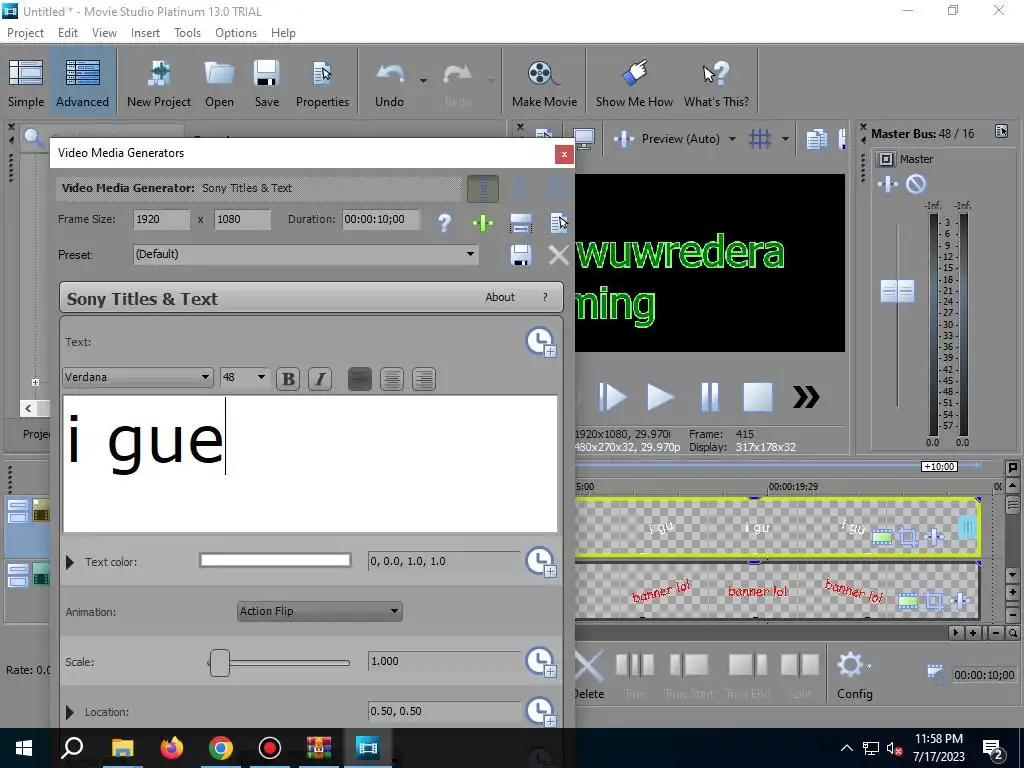Screen dimensions: 1024x768
Task: Open the Undo history dropdown arrow
Action: pyautogui.click(x=423, y=81)
